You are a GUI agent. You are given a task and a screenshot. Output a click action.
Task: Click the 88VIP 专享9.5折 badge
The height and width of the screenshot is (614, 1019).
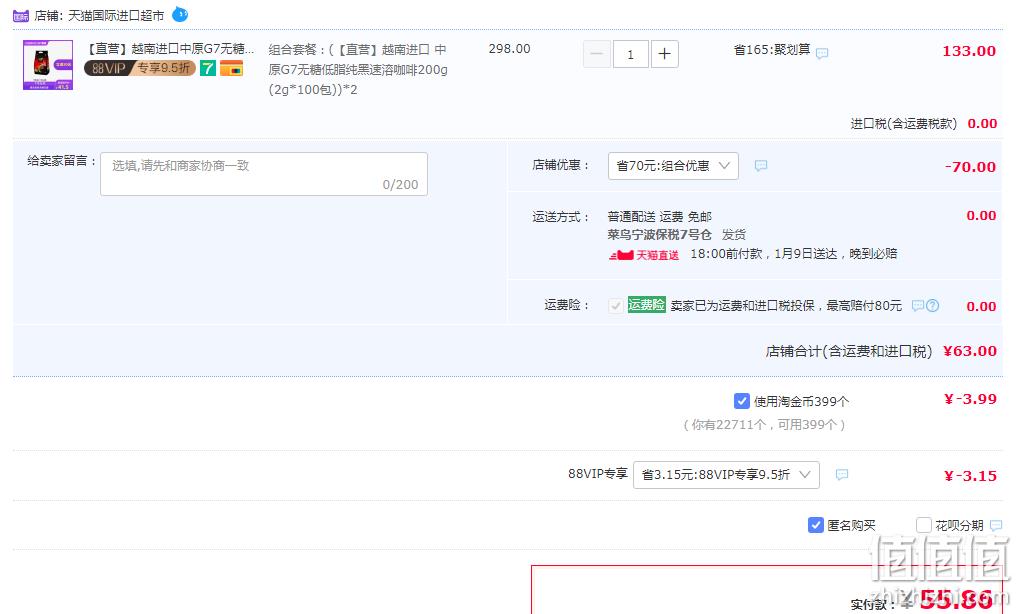[x=140, y=68]
